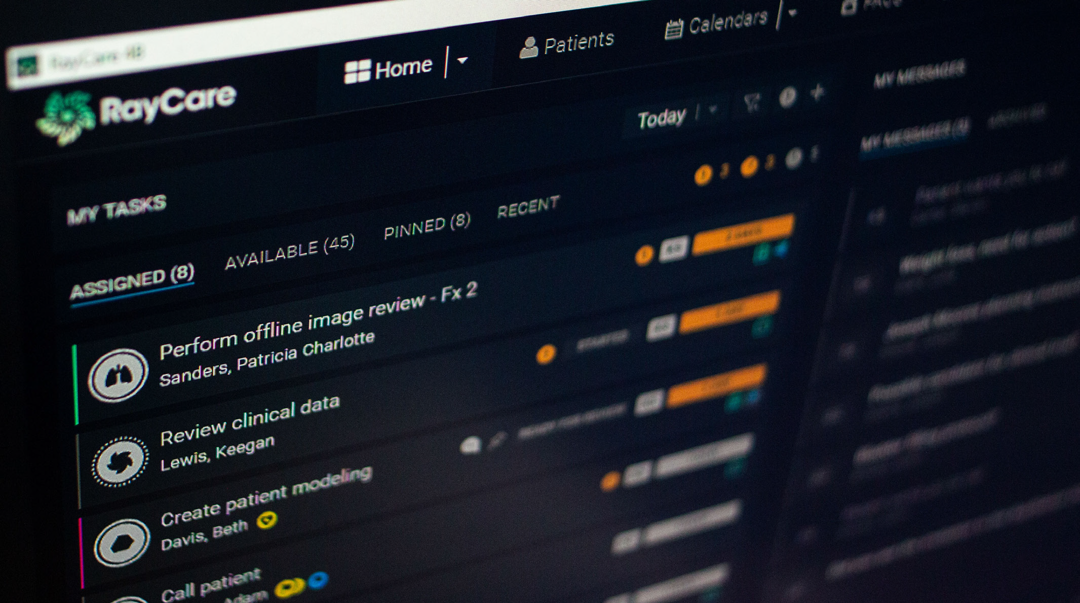Click the Create patient modeling task icon
Screen dimensions: 1080x603
coord(122,543)
